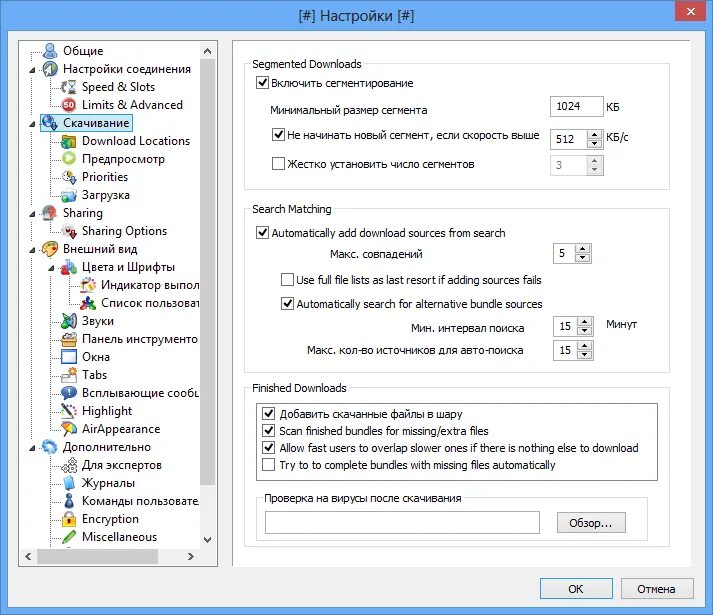
Task: Click the Предпросмотр green circle icon
Action: click(69, 159)
